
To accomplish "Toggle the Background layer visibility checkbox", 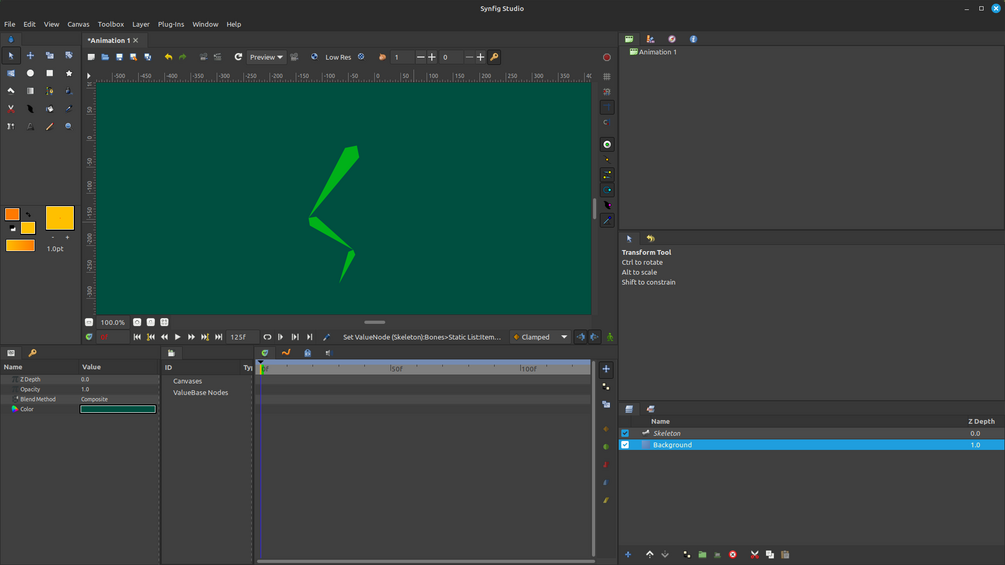I will (x=625, y=445).
